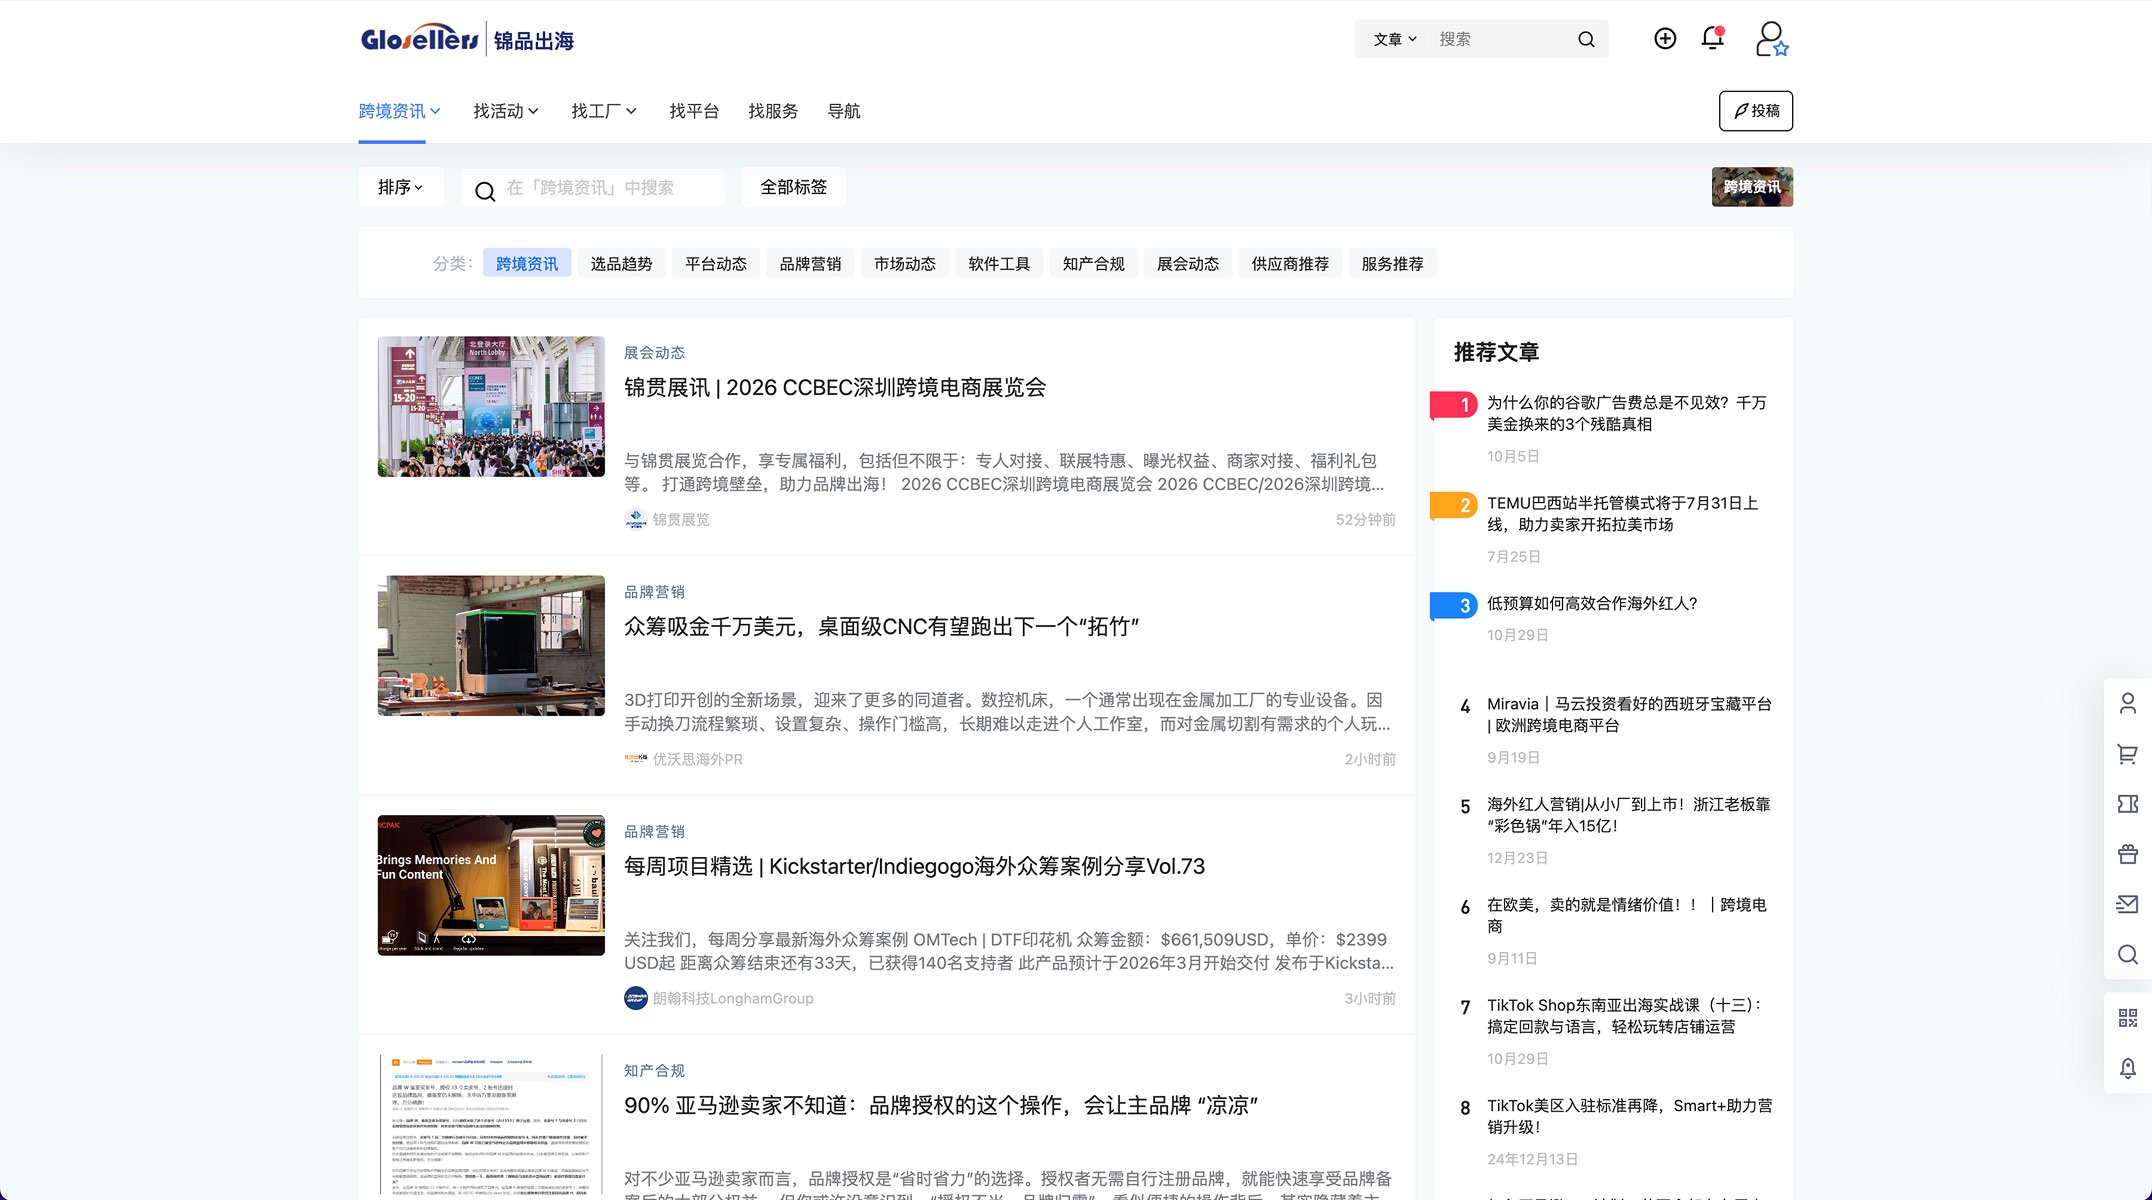Open the desktop CNC machine article thumbnail
The width and height of the screenshot is (2152, 1200).
[491, 646]
